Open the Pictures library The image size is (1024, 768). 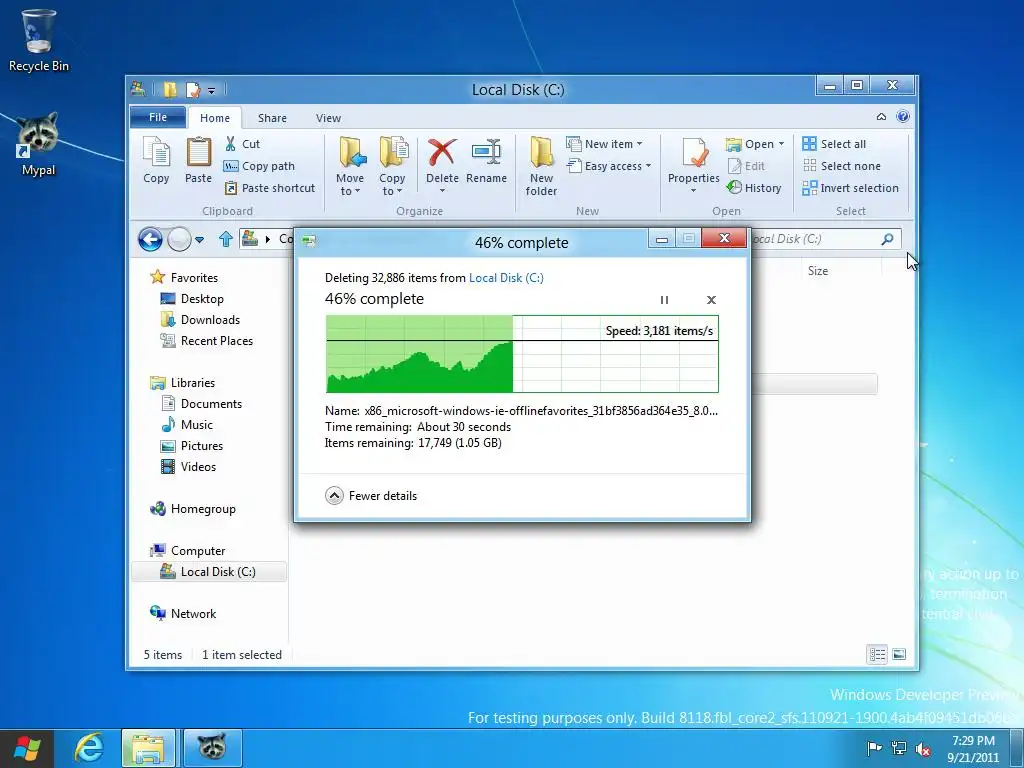click(x=202, y=445)
